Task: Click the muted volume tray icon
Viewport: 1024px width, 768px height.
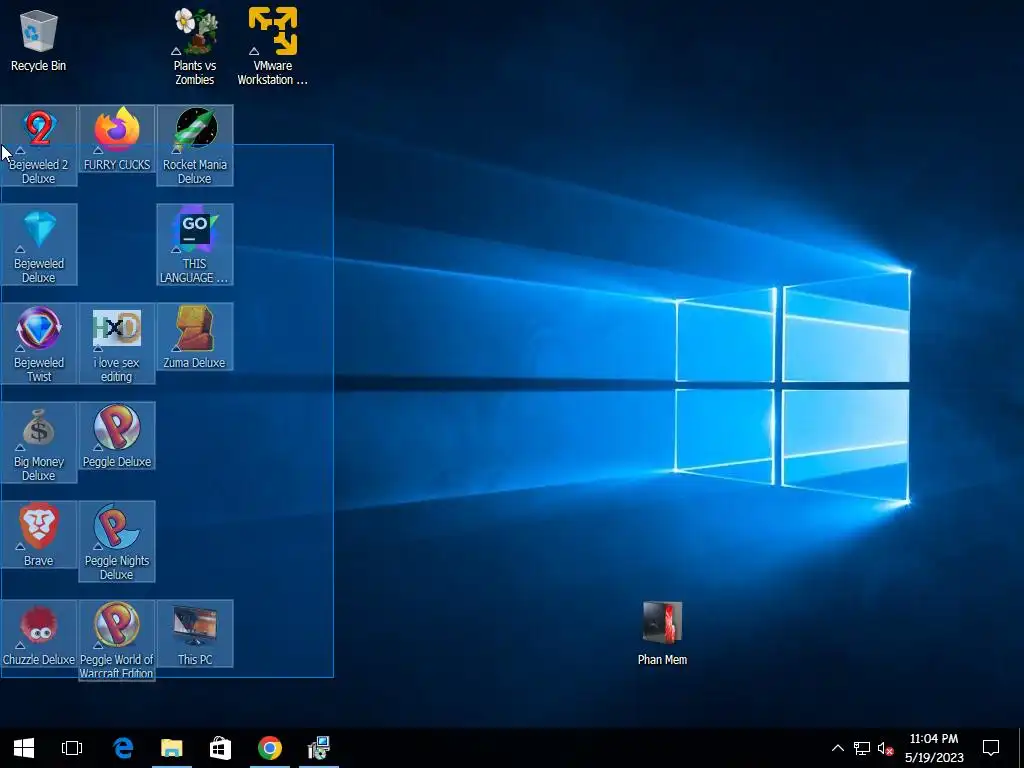Action: (886, 748)
